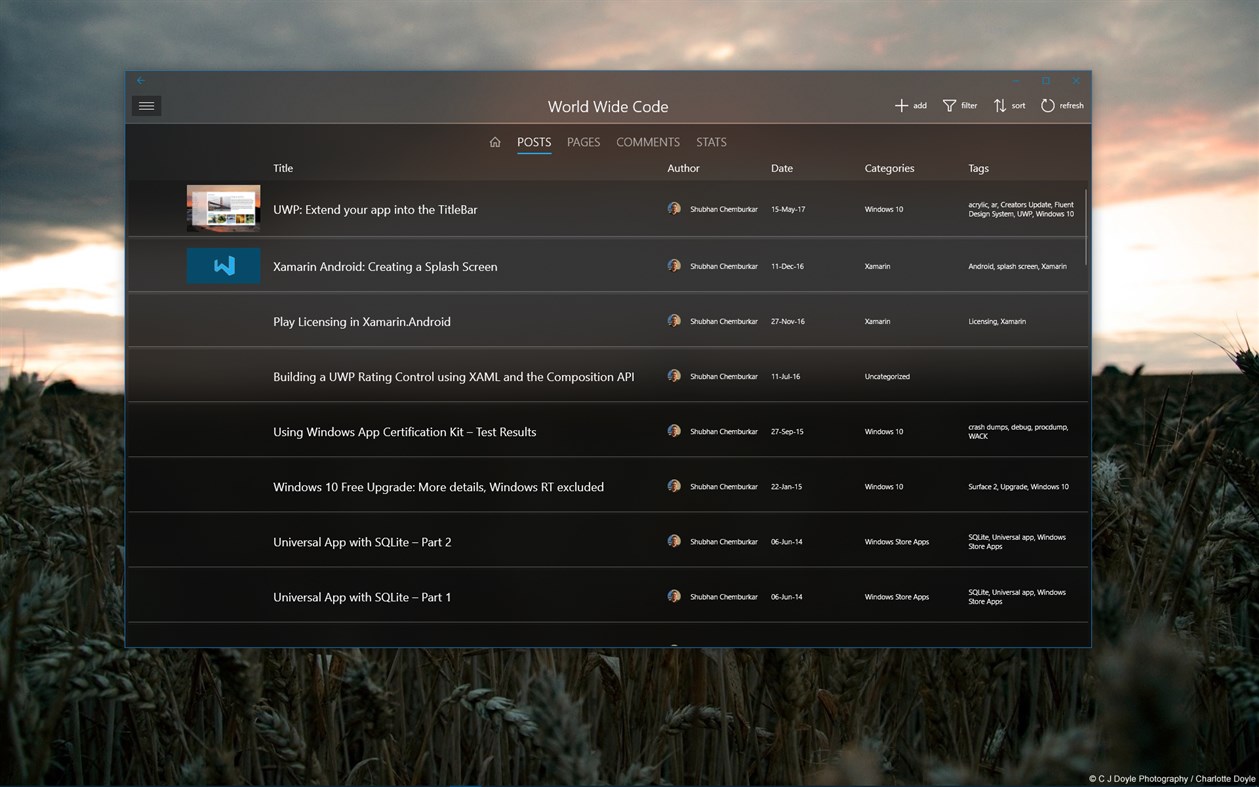Open the filter options
This screenshot has width=1259, height=787.
click(x=959, y=105)
